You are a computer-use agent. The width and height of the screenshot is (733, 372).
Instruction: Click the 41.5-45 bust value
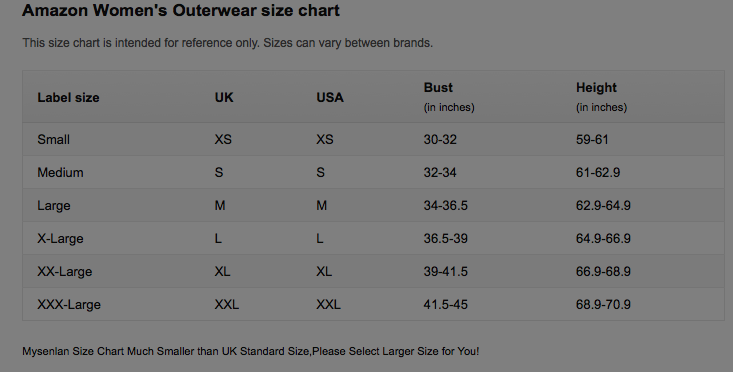click(x=446, y=305)
